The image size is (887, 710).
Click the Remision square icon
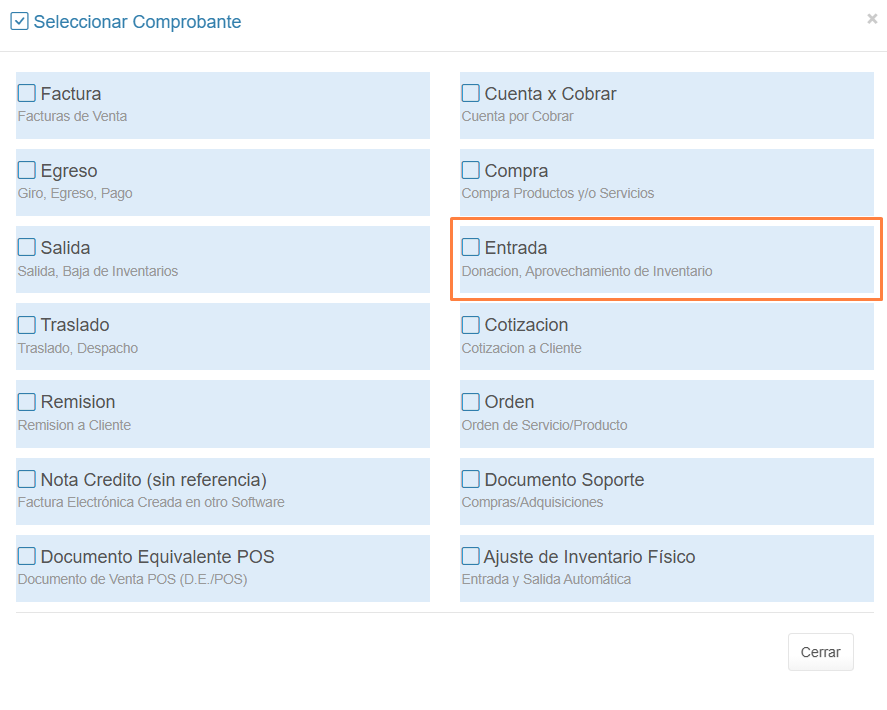point(27,401)
